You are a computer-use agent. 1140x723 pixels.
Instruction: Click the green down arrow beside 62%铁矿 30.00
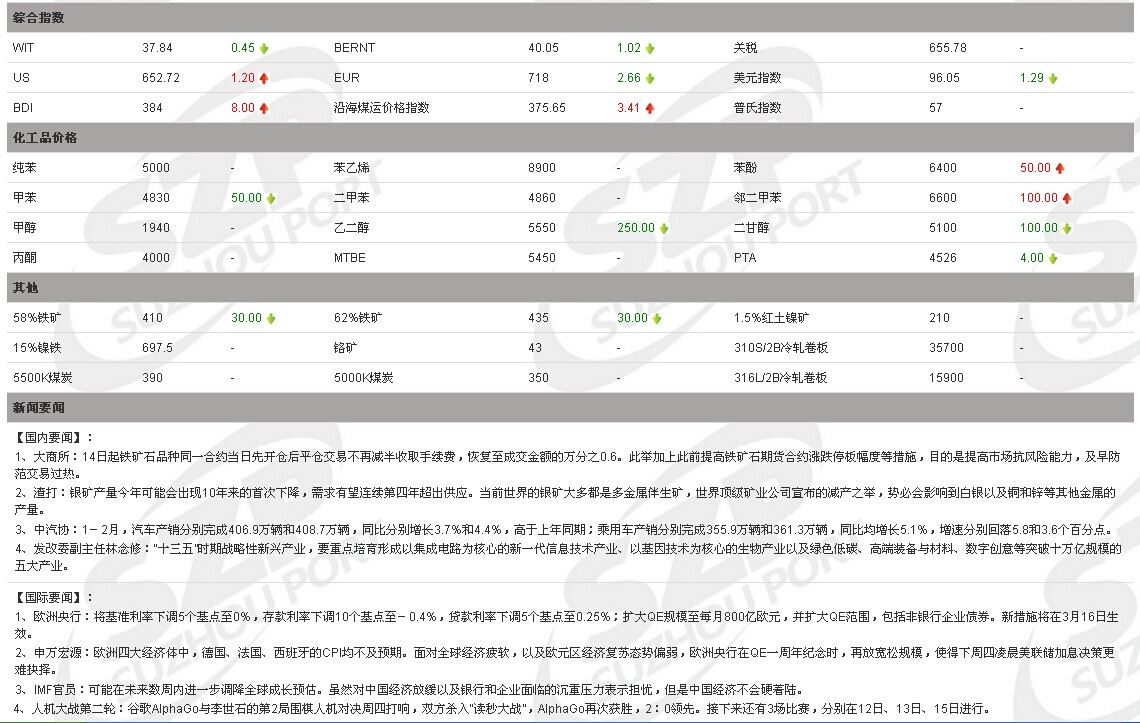(x=657, y=318)
